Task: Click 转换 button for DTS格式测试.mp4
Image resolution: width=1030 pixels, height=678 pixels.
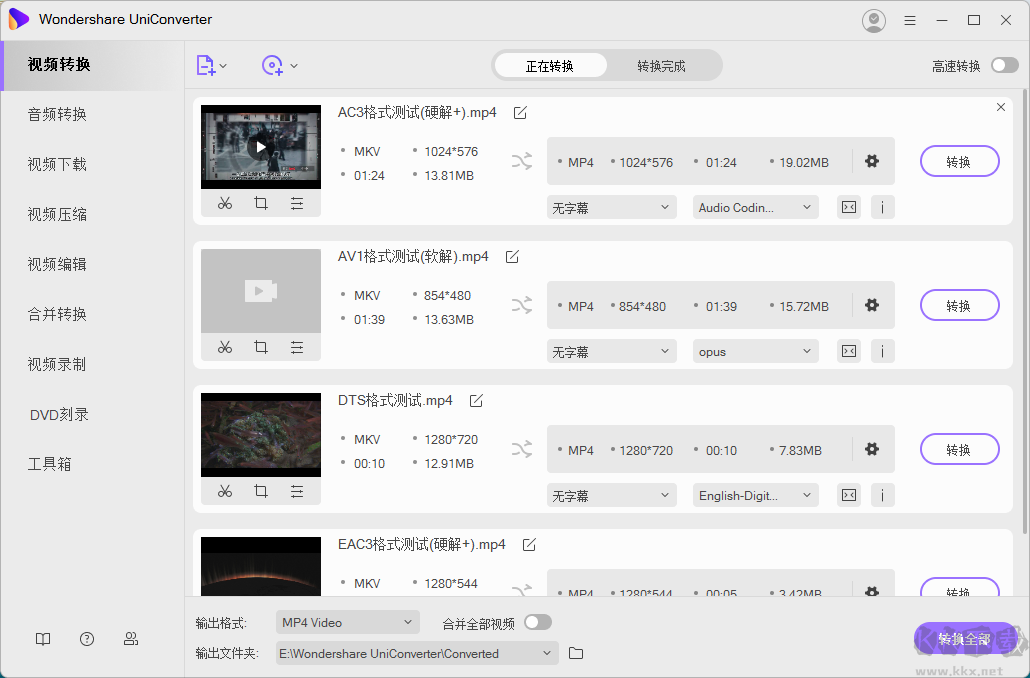Action: [x=959, y=449]
